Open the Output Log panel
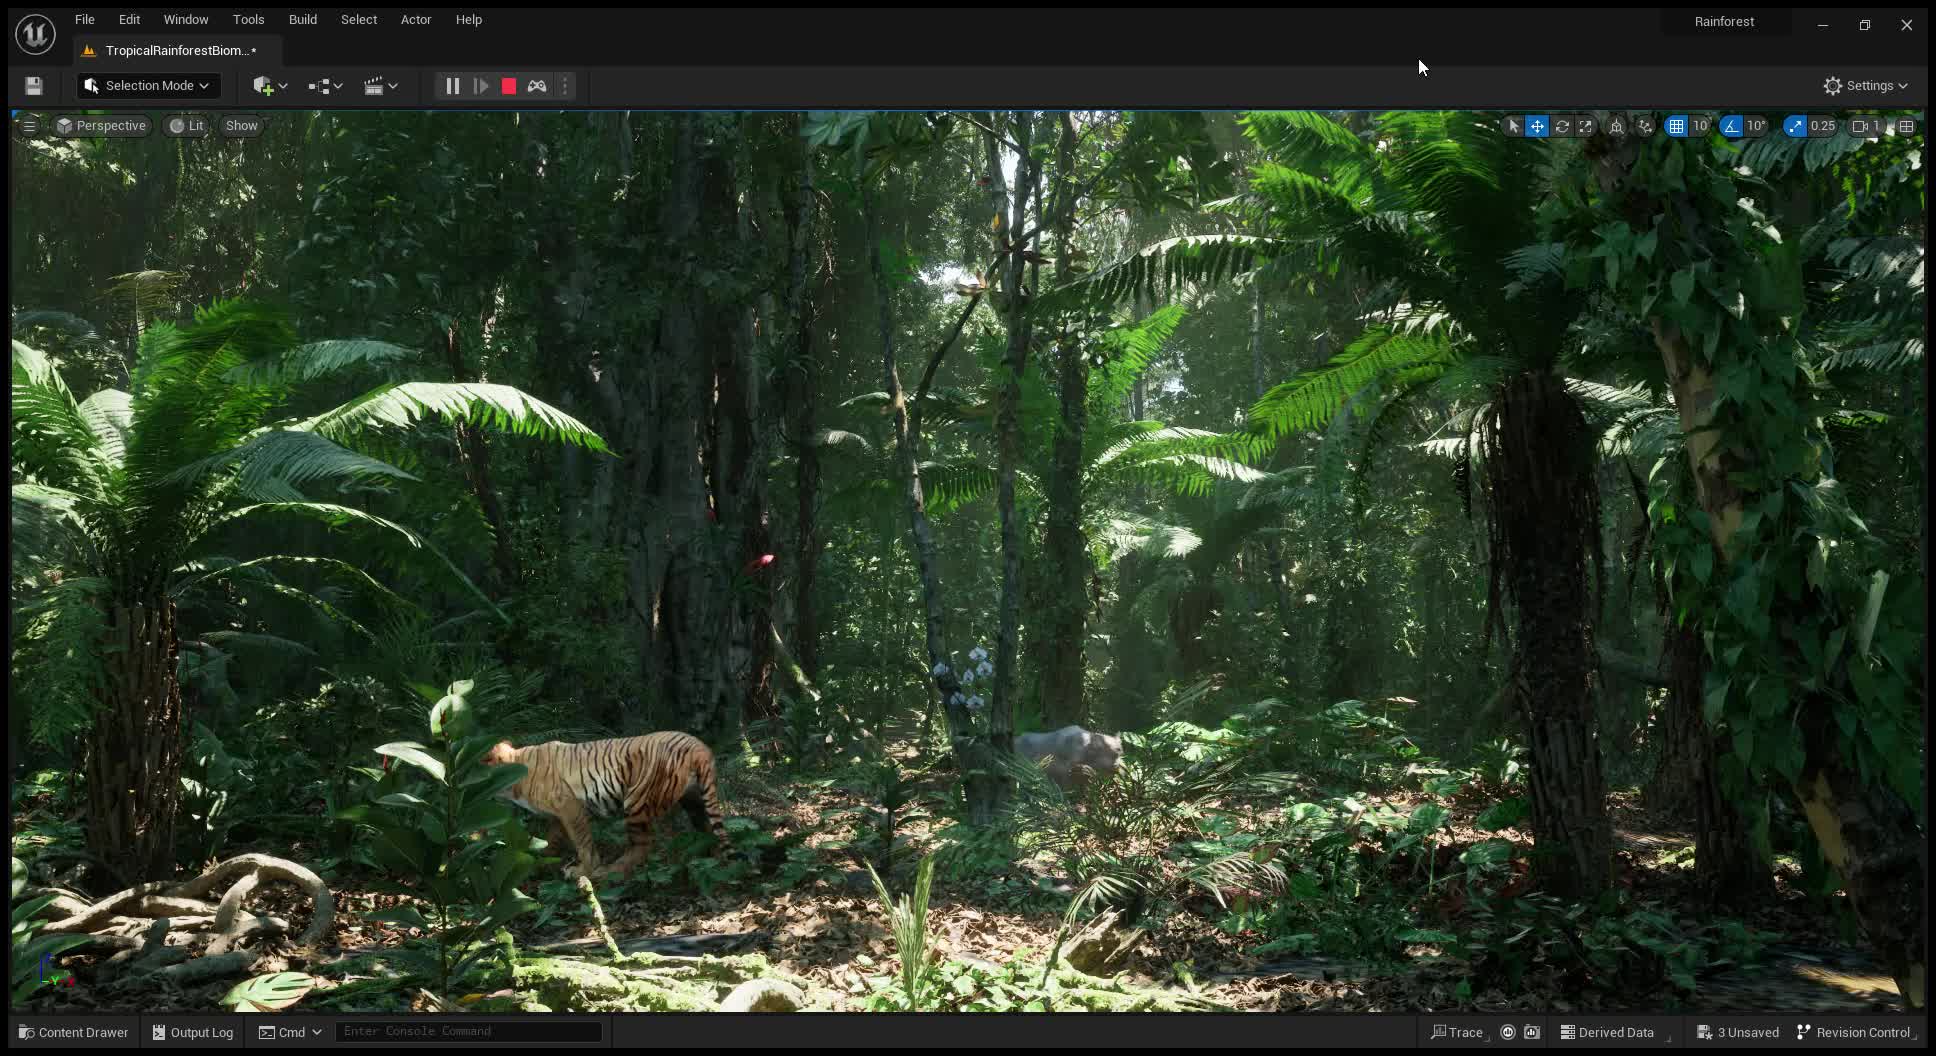 tap(192, 1031)
